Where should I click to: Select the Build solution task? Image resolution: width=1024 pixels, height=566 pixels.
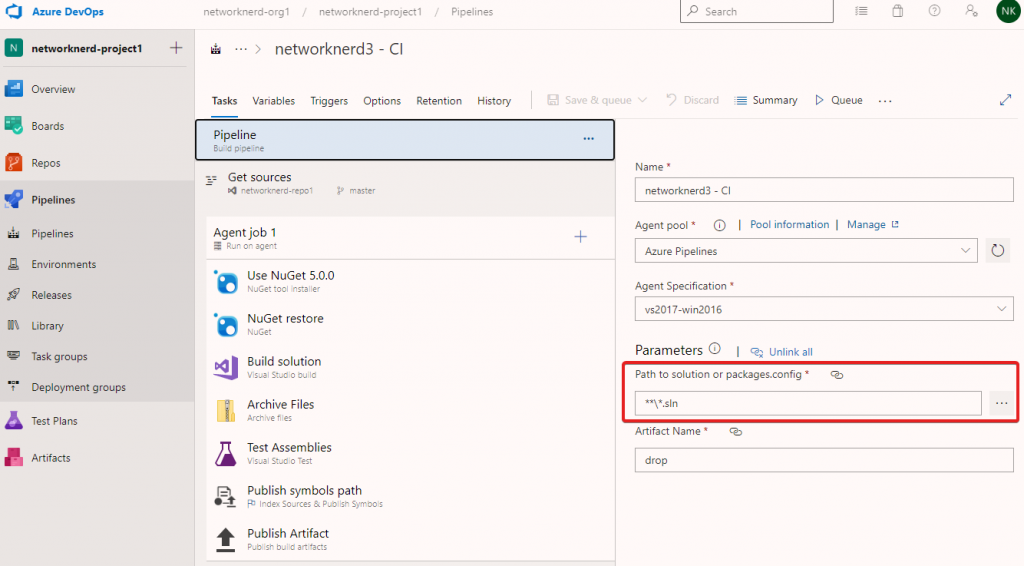pyautogui.click(x=410, y=368)
